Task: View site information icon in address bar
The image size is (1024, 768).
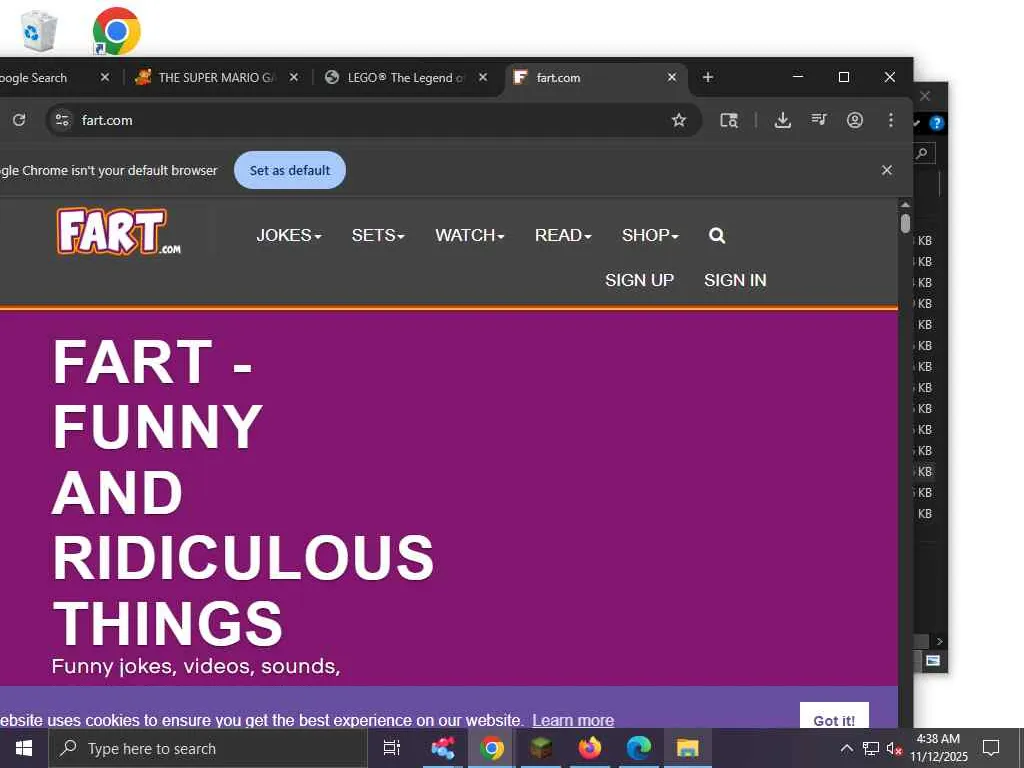Action: (62, 120)
